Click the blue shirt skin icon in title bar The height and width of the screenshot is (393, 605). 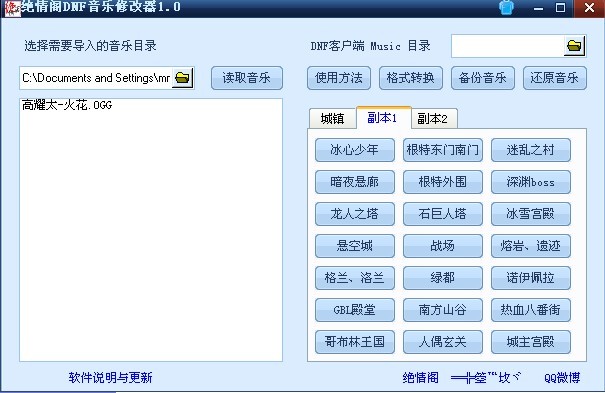tap(506, 7)
